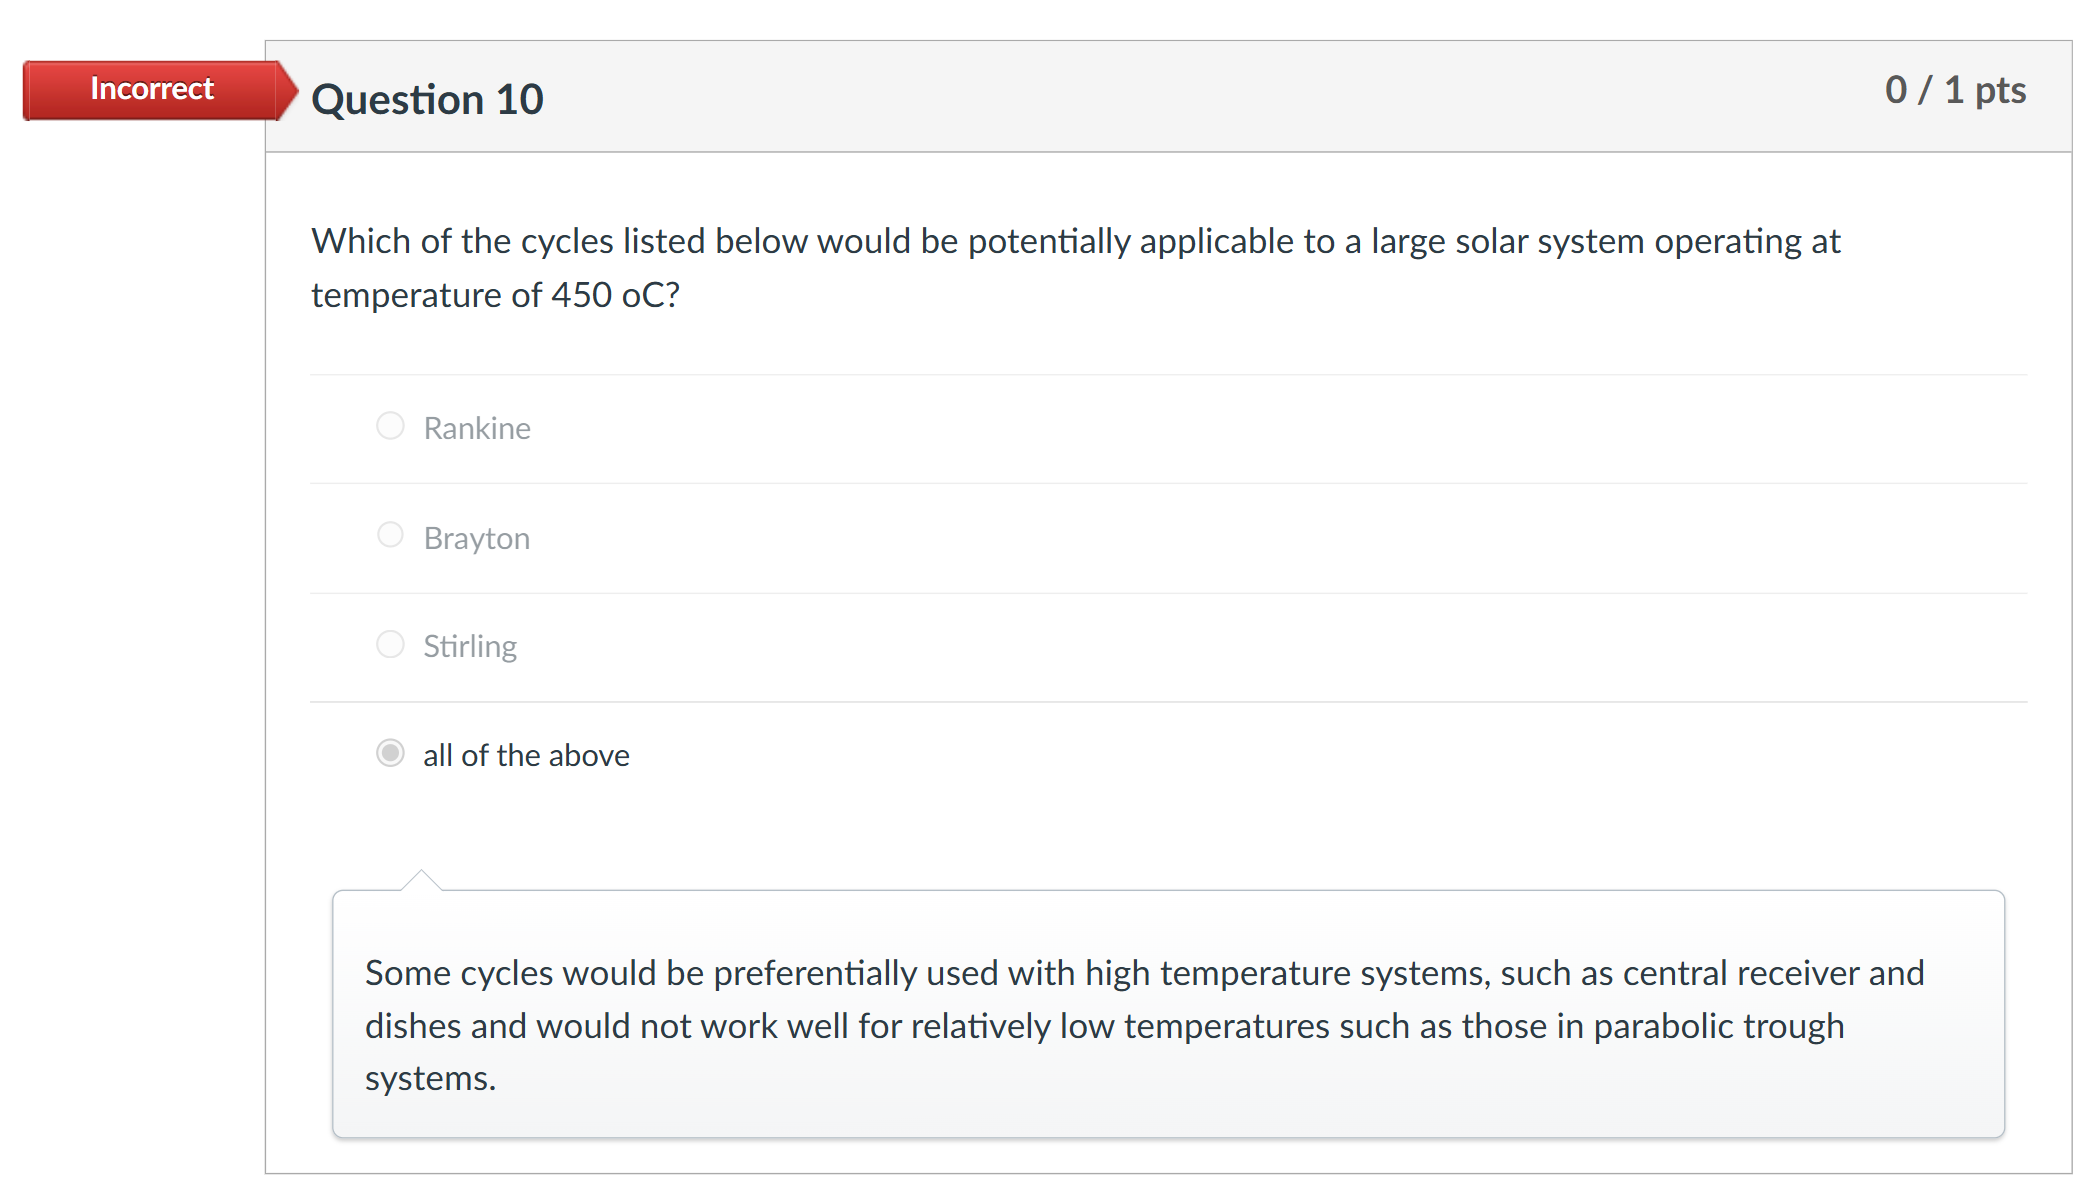Select the Rankine radio button

tap(390, 425)
